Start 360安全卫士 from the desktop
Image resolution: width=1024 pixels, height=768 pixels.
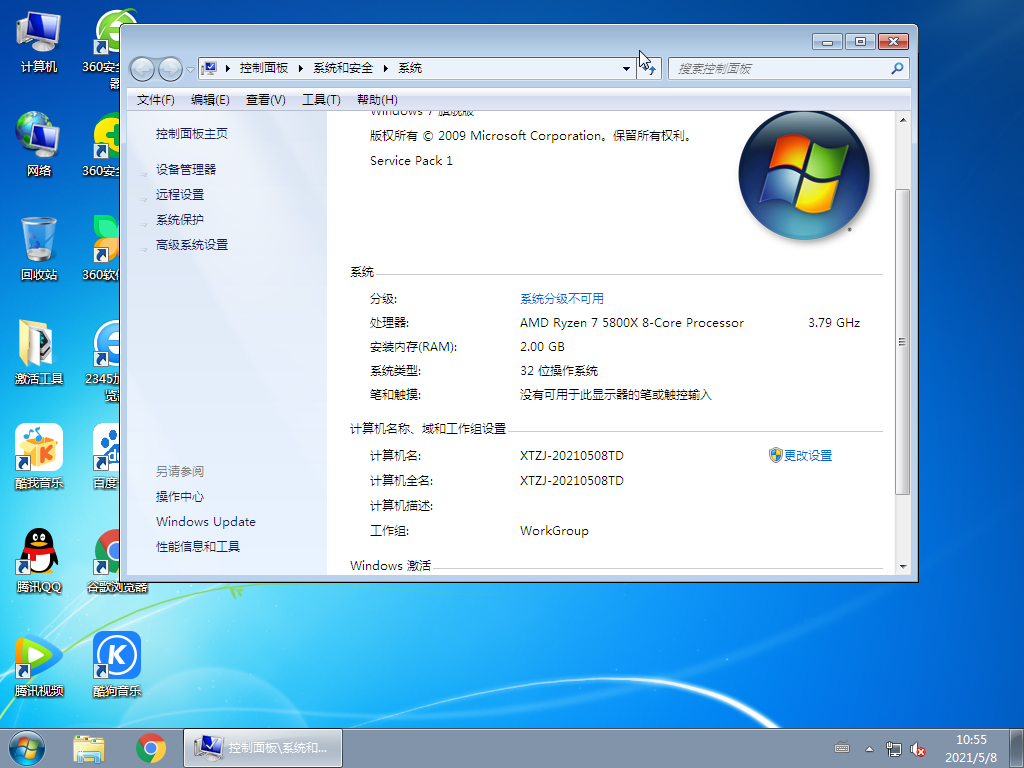pyautogui.click(x=115, y=143)
